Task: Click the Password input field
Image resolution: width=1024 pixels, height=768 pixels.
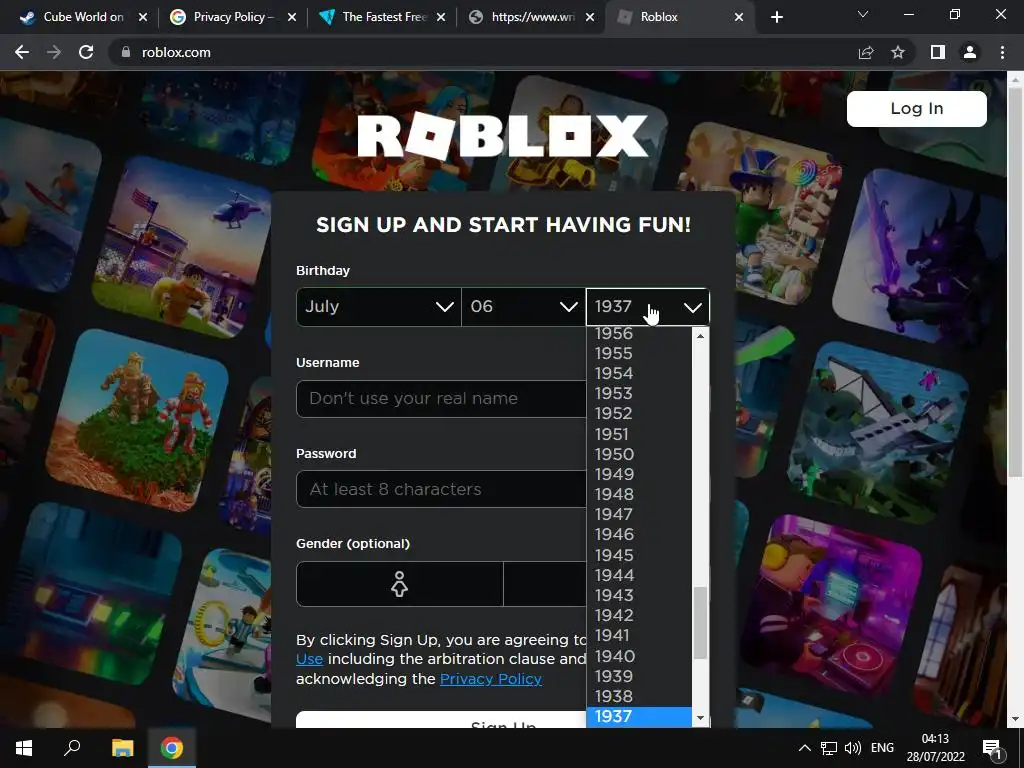Action: (441, 489)
